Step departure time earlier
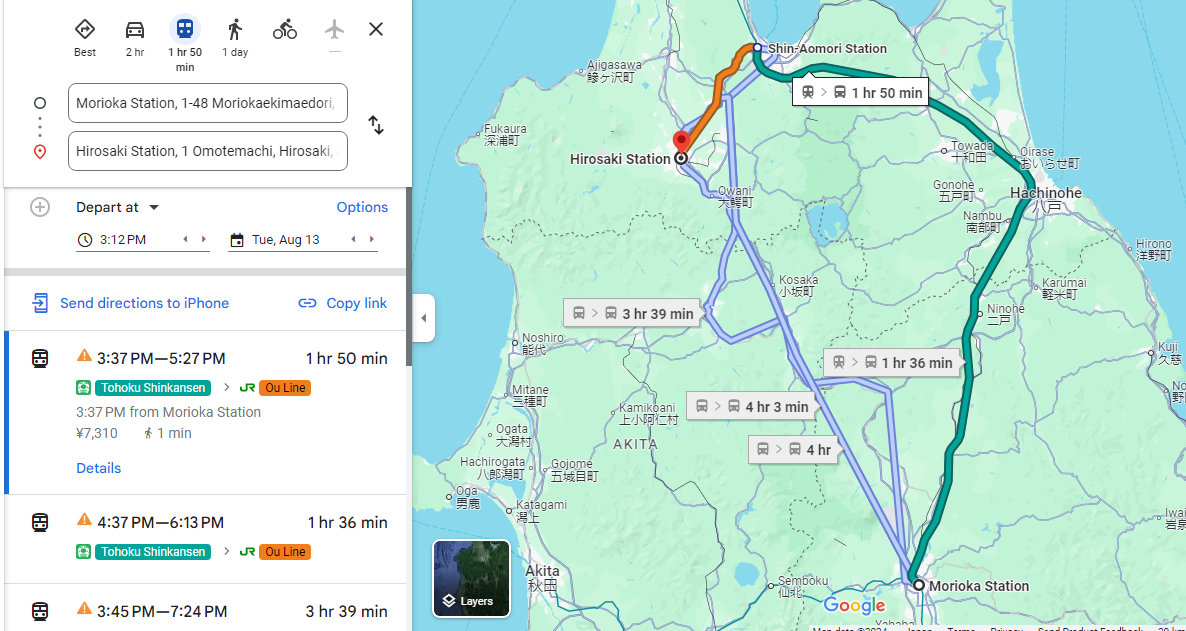The width and height of the screenshot is (1186, 631). coord(185,240)
